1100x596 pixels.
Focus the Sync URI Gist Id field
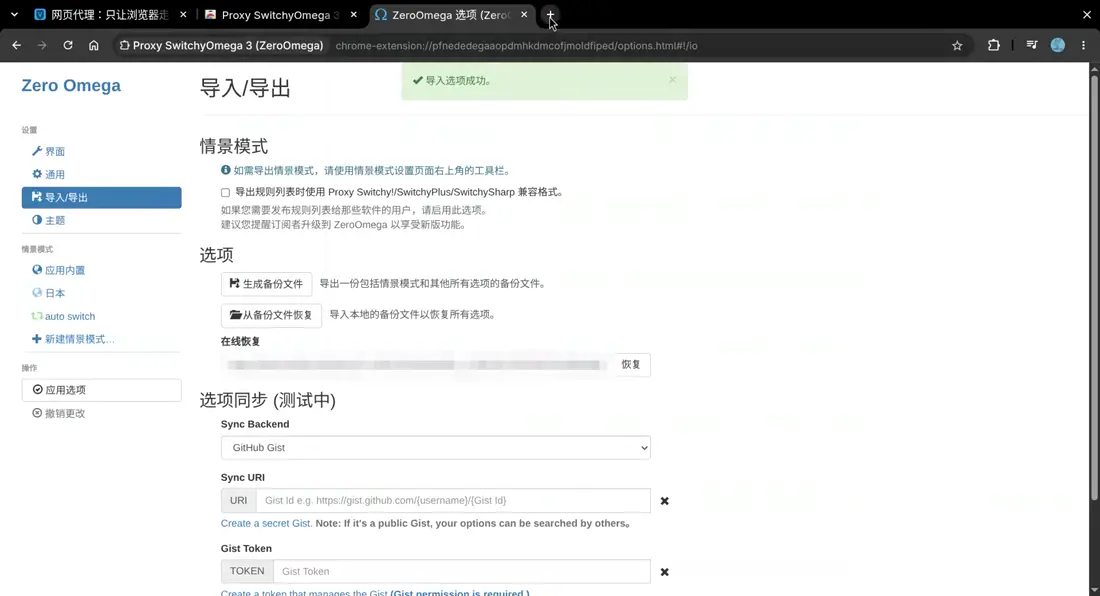coord(453,501)
